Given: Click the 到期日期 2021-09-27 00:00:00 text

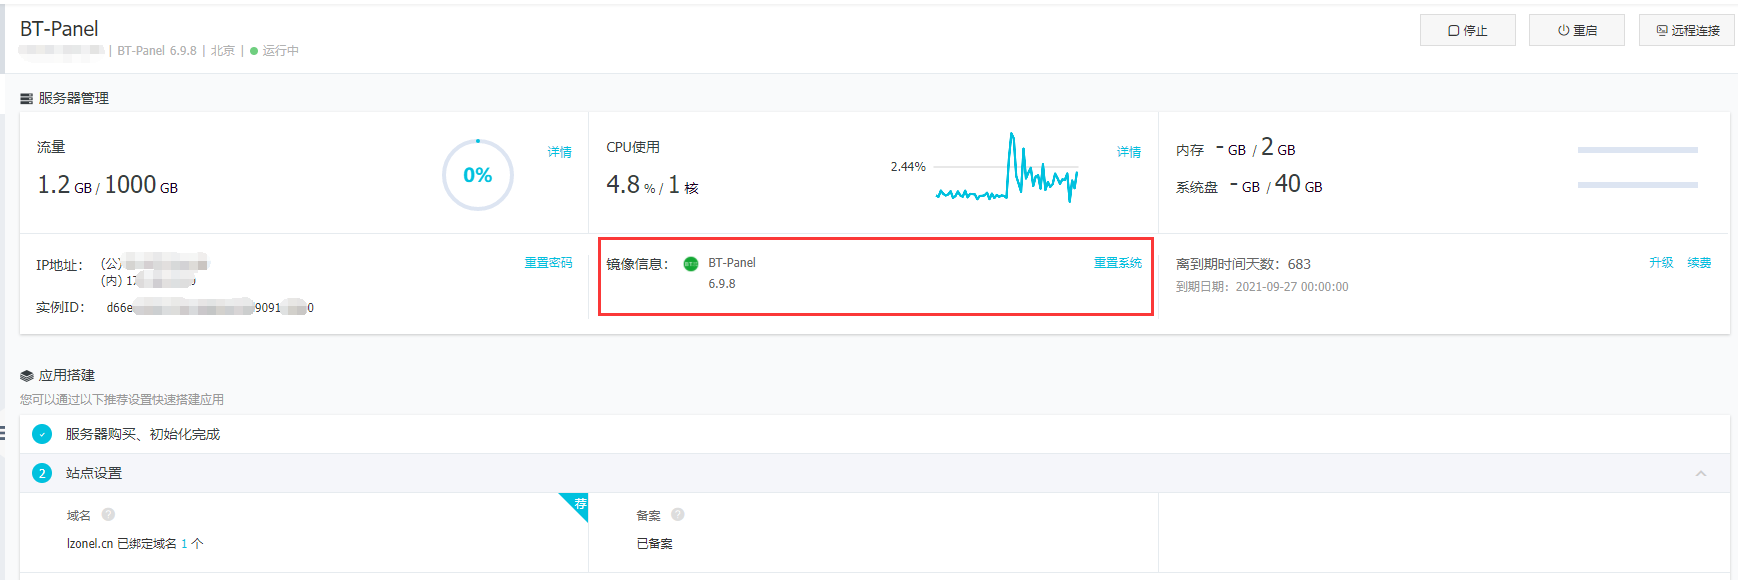Looking at the screenshot, I should click(1262, 287).
